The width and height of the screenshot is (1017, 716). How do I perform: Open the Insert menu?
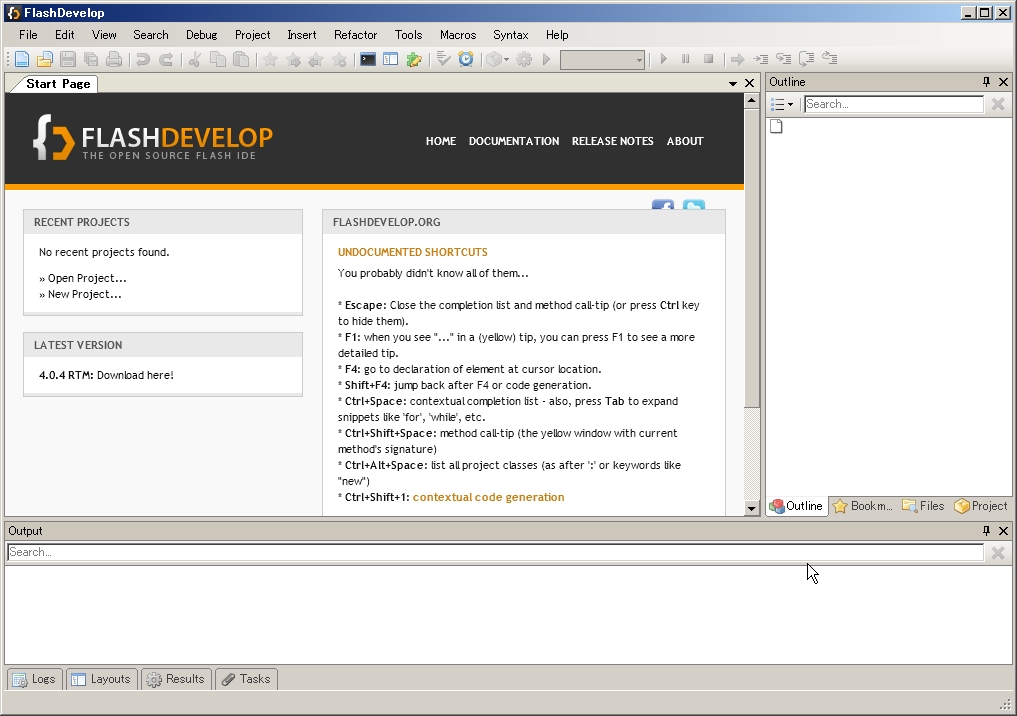tap(302, 35)
